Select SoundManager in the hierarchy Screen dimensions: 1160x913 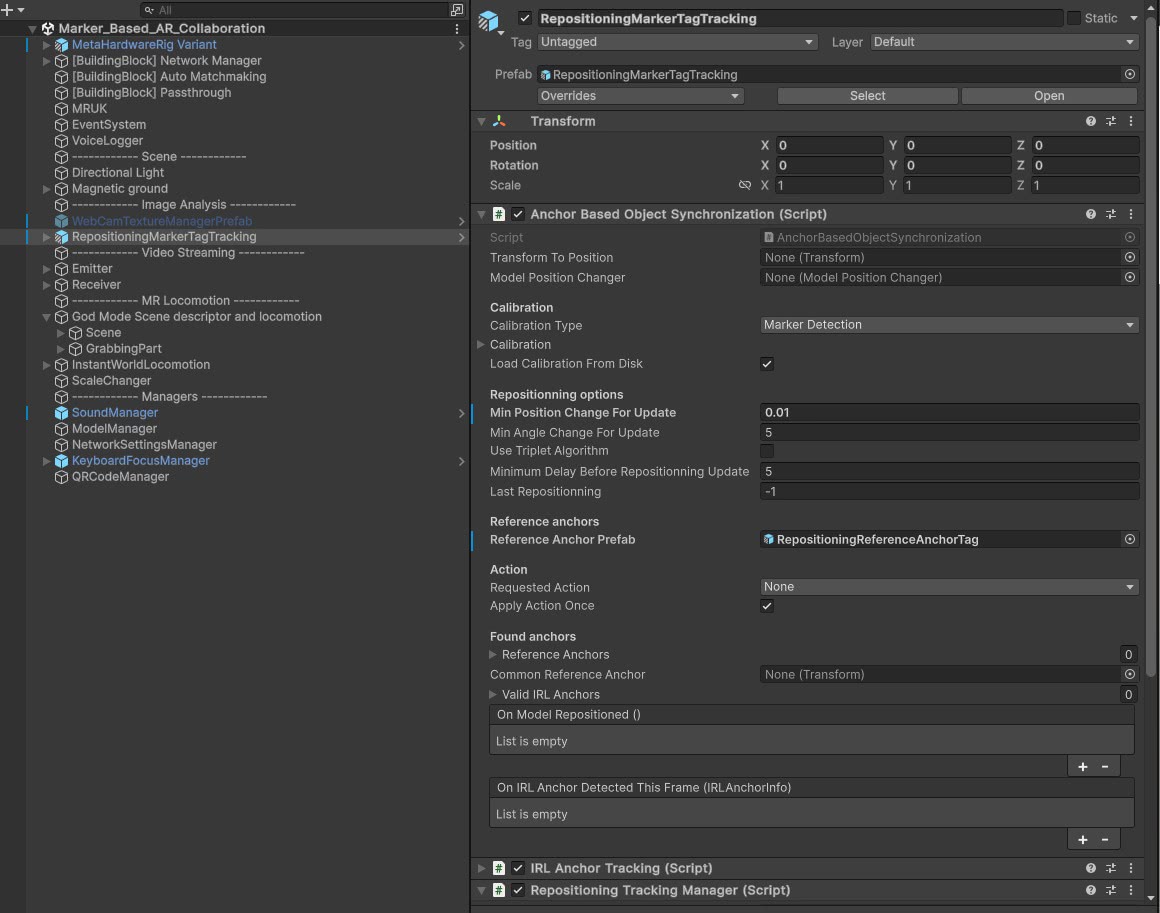point(114,413)
